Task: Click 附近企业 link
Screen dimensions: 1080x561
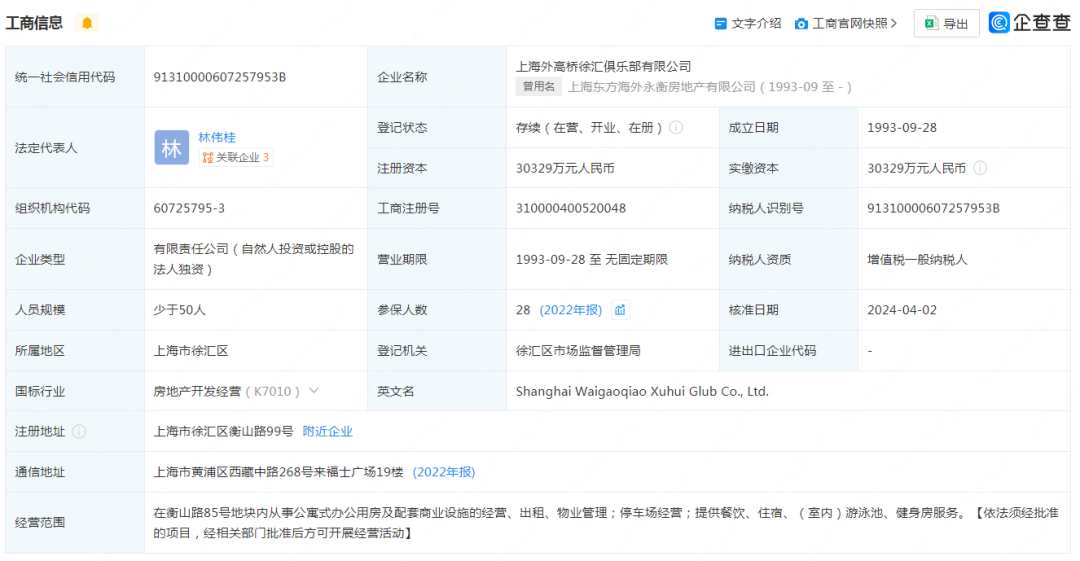Action: pos(327,431)
